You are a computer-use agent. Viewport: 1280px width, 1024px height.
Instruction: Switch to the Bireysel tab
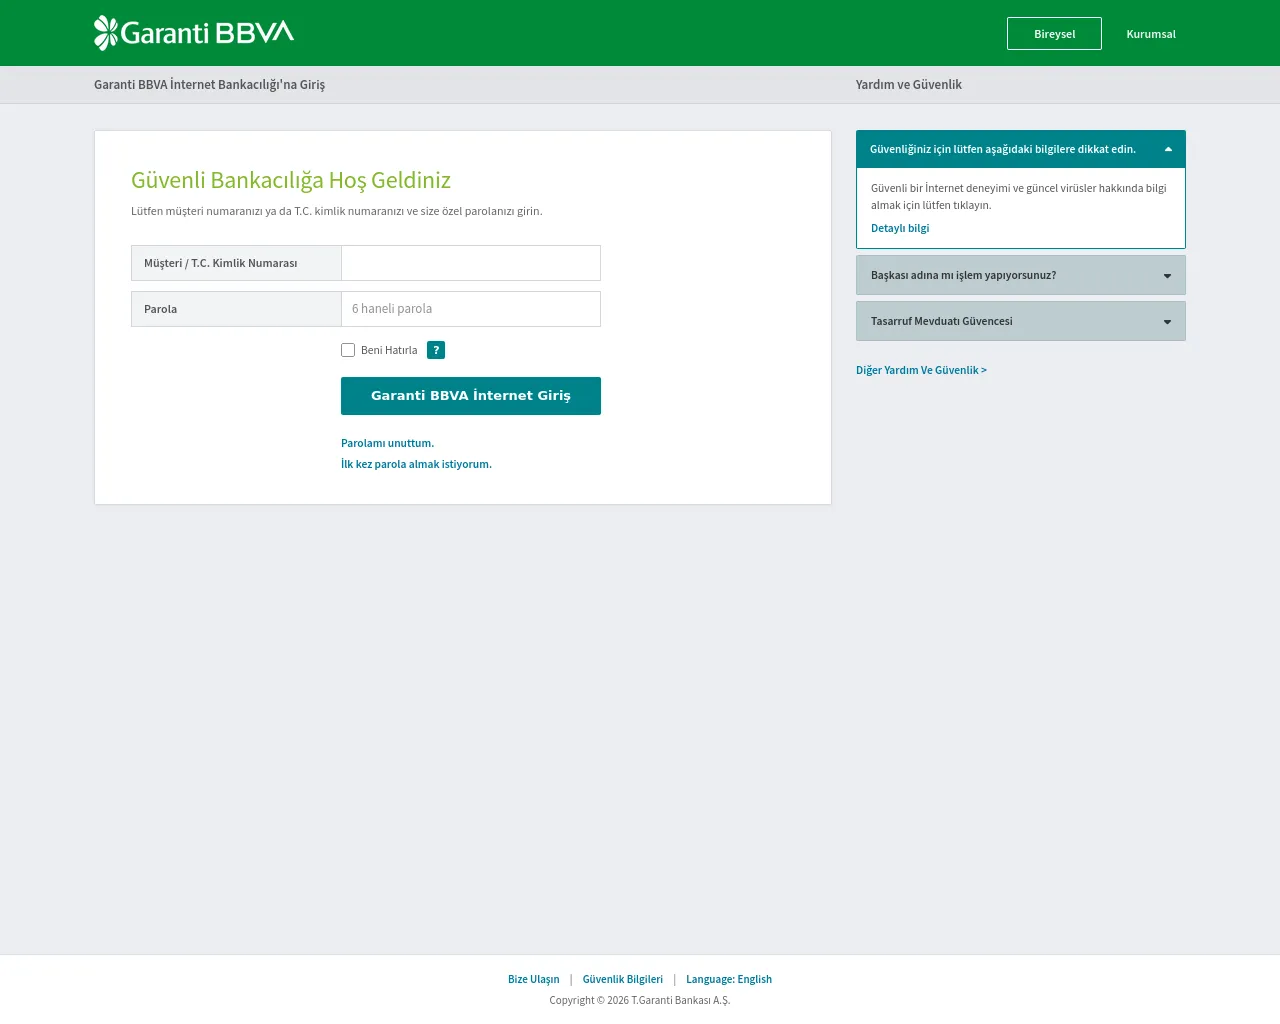click(x=1054, y=34)
